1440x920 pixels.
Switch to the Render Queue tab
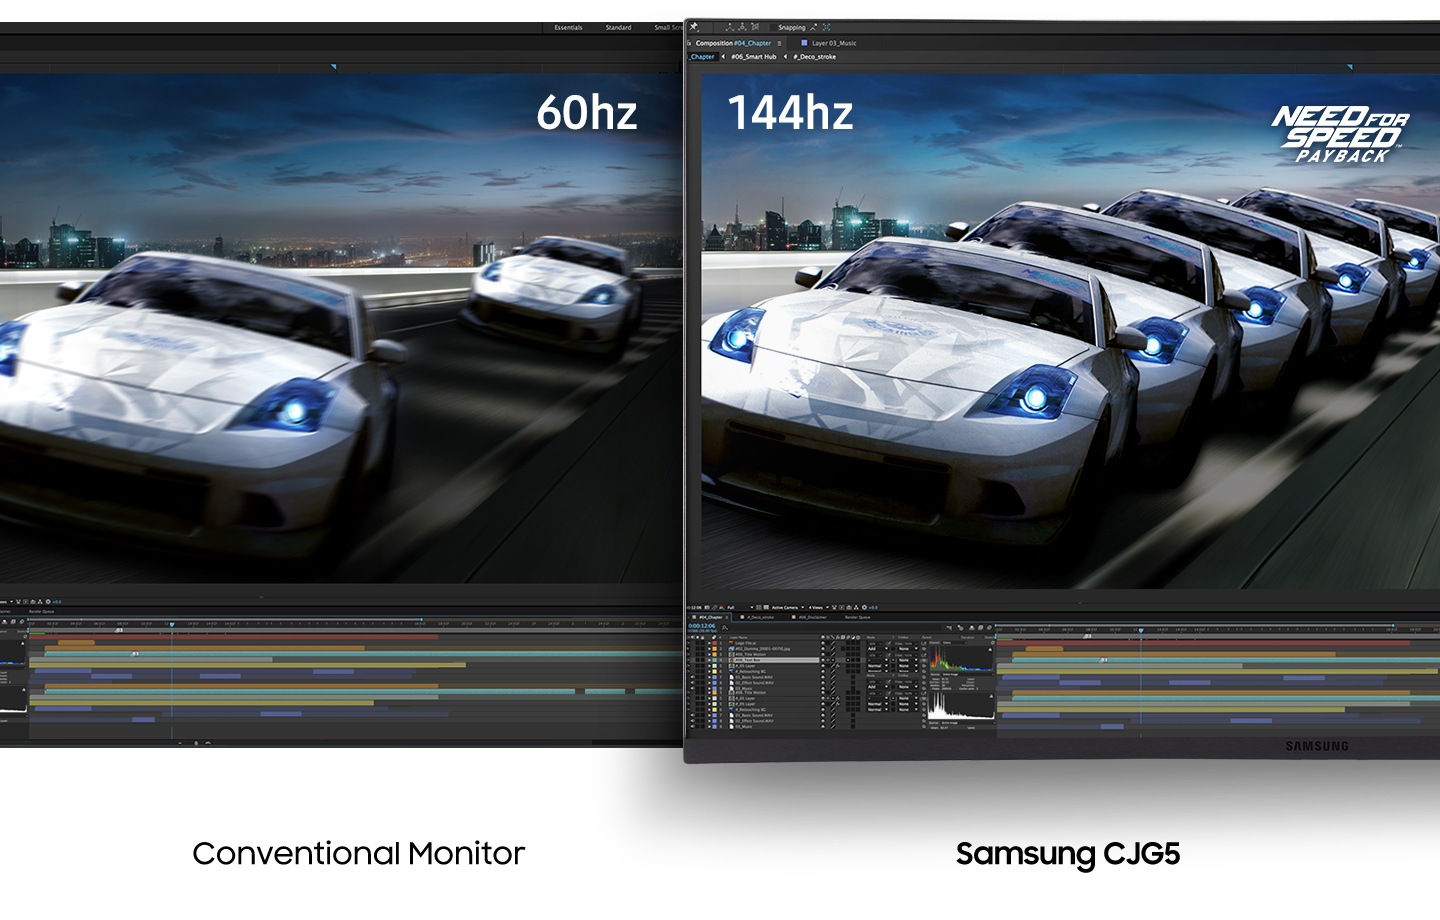(858, 617)
